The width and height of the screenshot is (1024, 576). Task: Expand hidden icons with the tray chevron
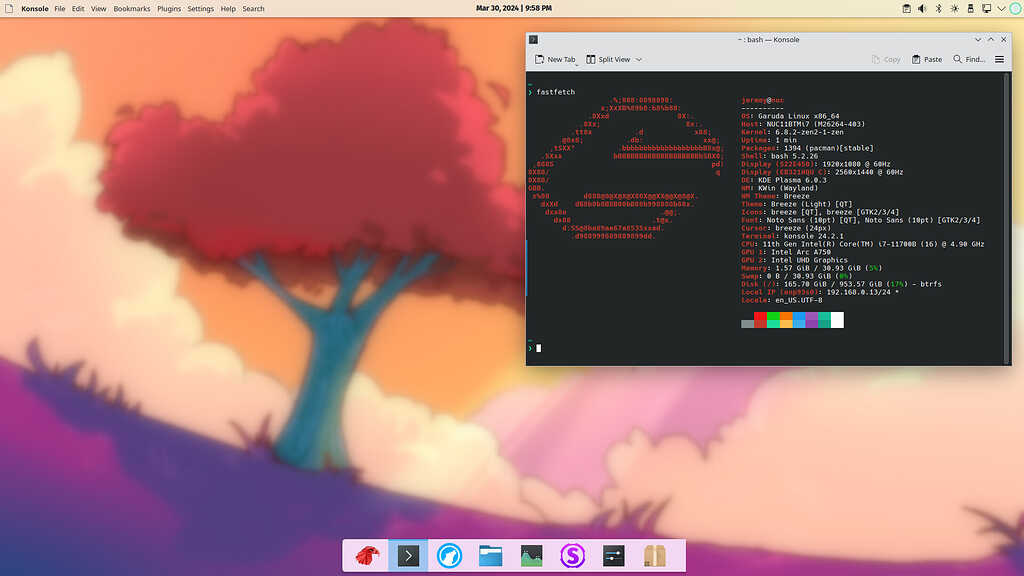(1001, 8)
